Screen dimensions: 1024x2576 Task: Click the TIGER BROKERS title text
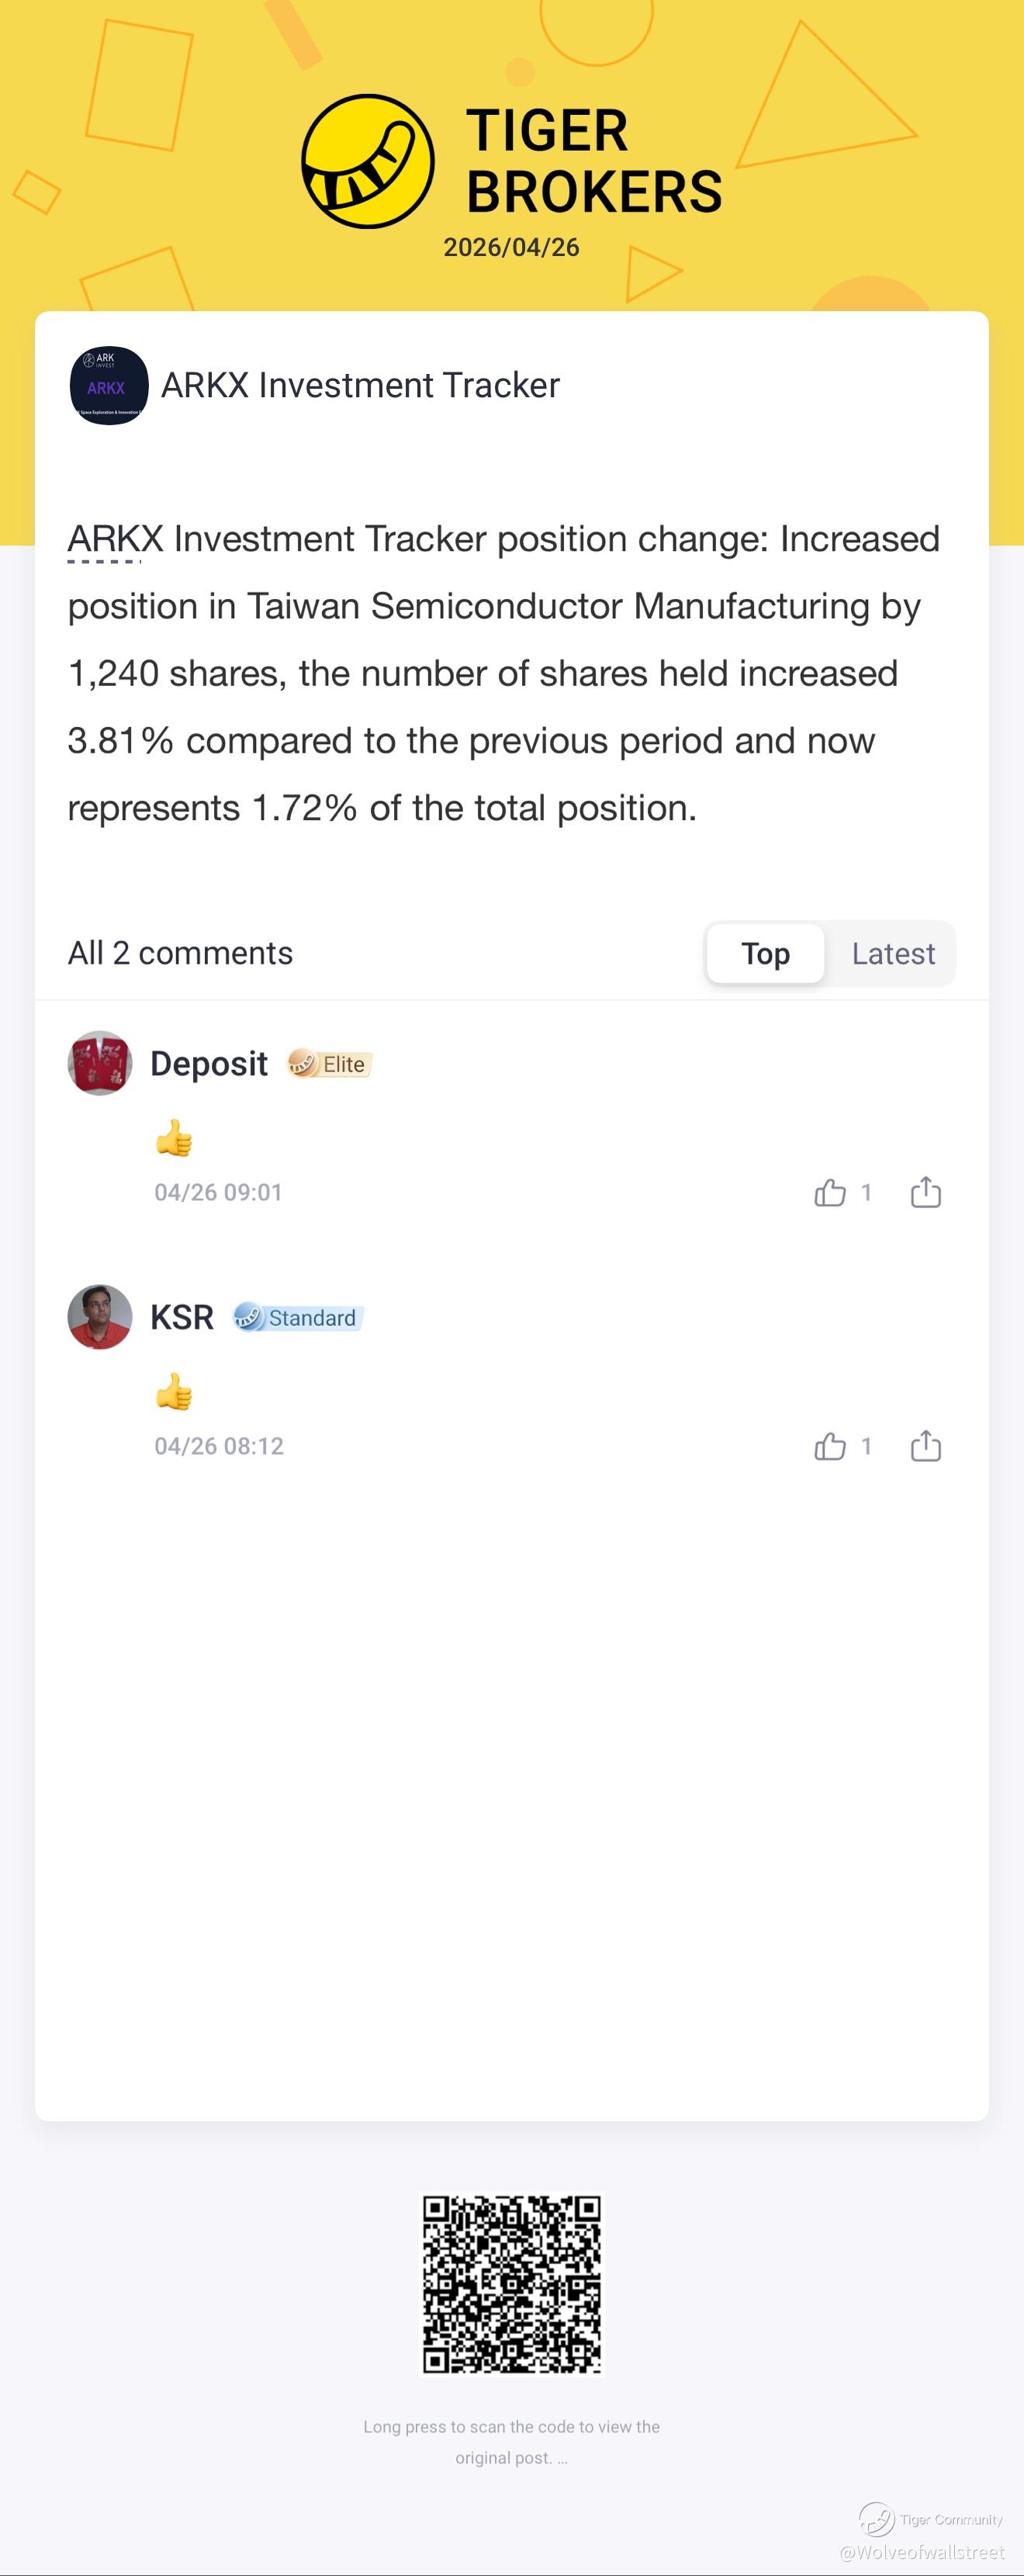593,161
